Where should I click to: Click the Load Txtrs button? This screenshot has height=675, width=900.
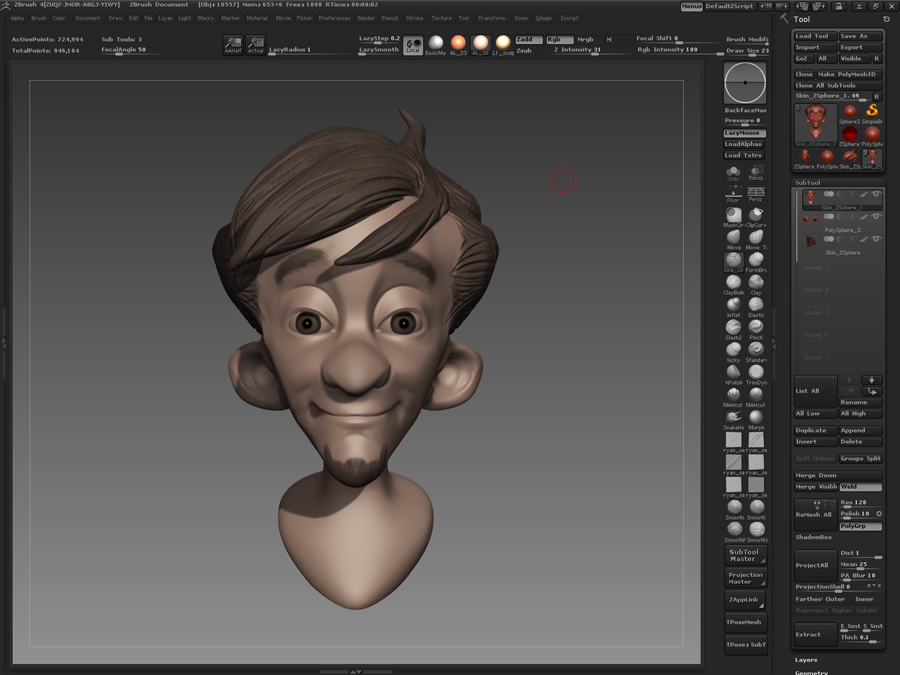pyautogui.click(x=744, y=156)
